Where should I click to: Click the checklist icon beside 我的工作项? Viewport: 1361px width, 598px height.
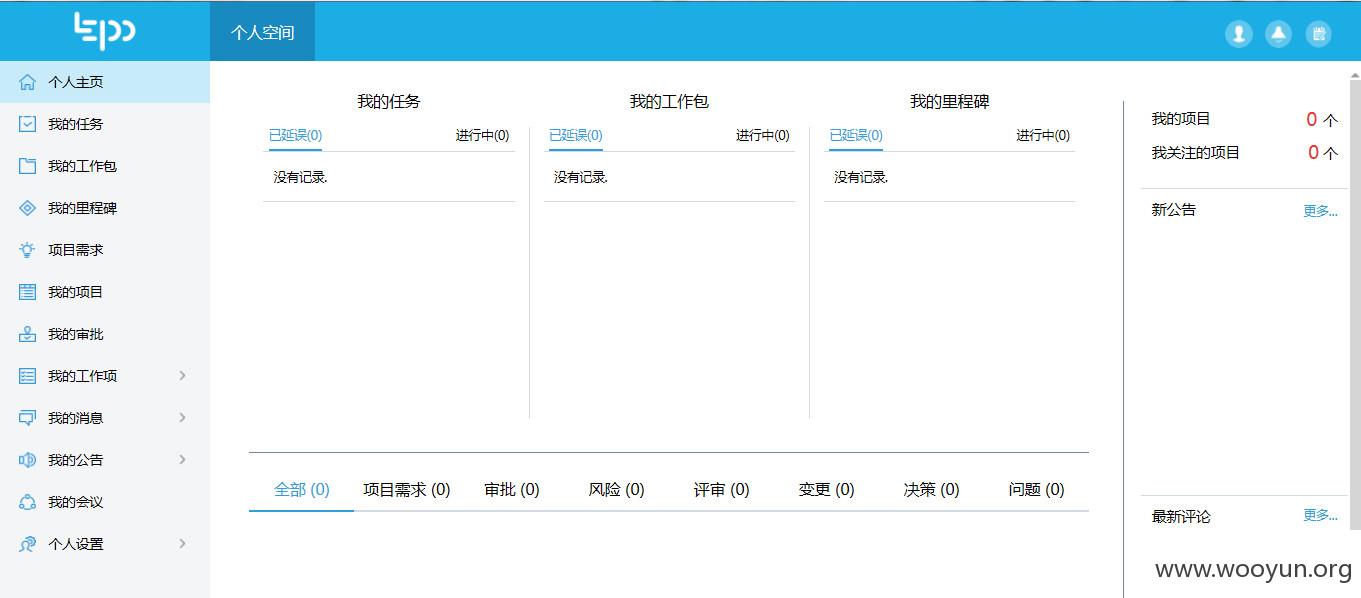tap(28, 376)
